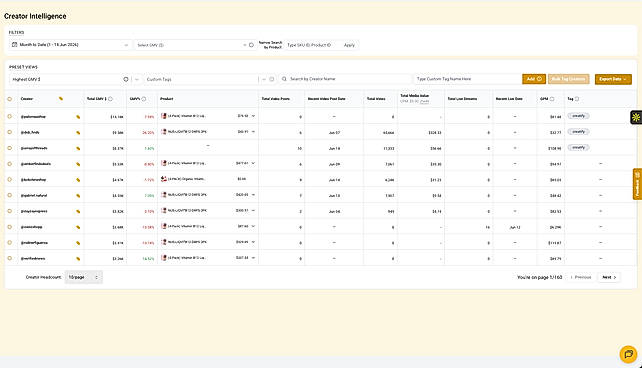Open the chat support bubble icon

point(628,354)
